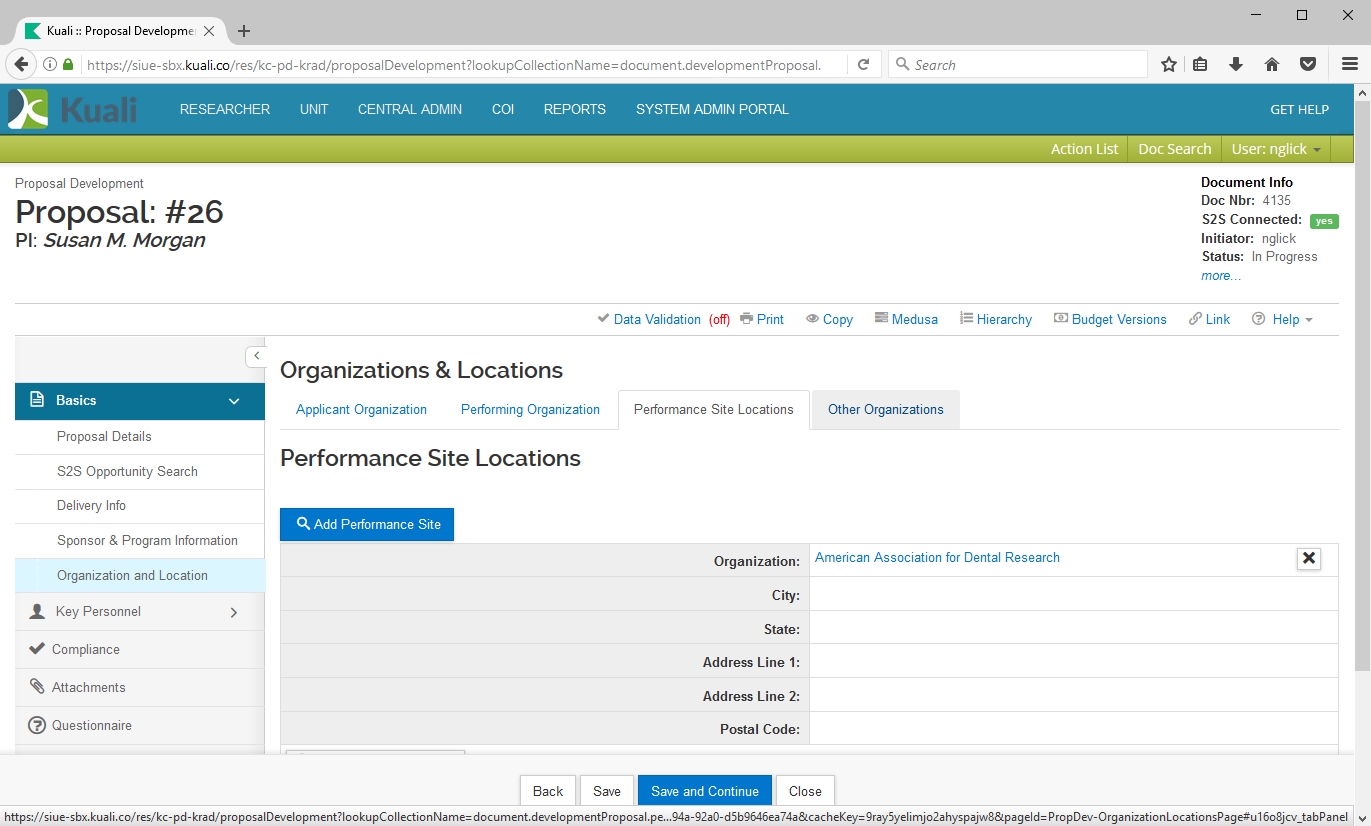Click in the browser Search field

tap(1020, 65)
